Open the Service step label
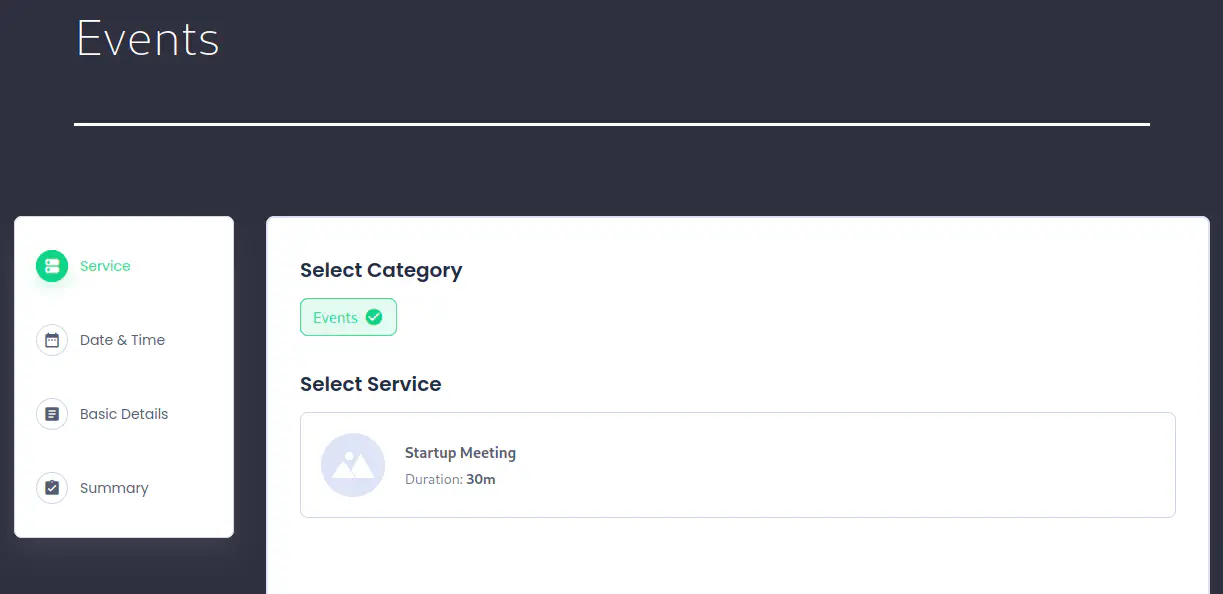The height and width of the screenshot is (594, 1223). 105,266
